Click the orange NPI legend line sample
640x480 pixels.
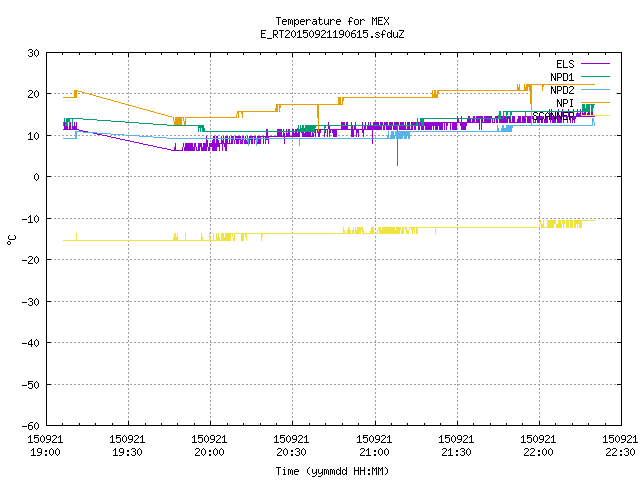(595, 102)
